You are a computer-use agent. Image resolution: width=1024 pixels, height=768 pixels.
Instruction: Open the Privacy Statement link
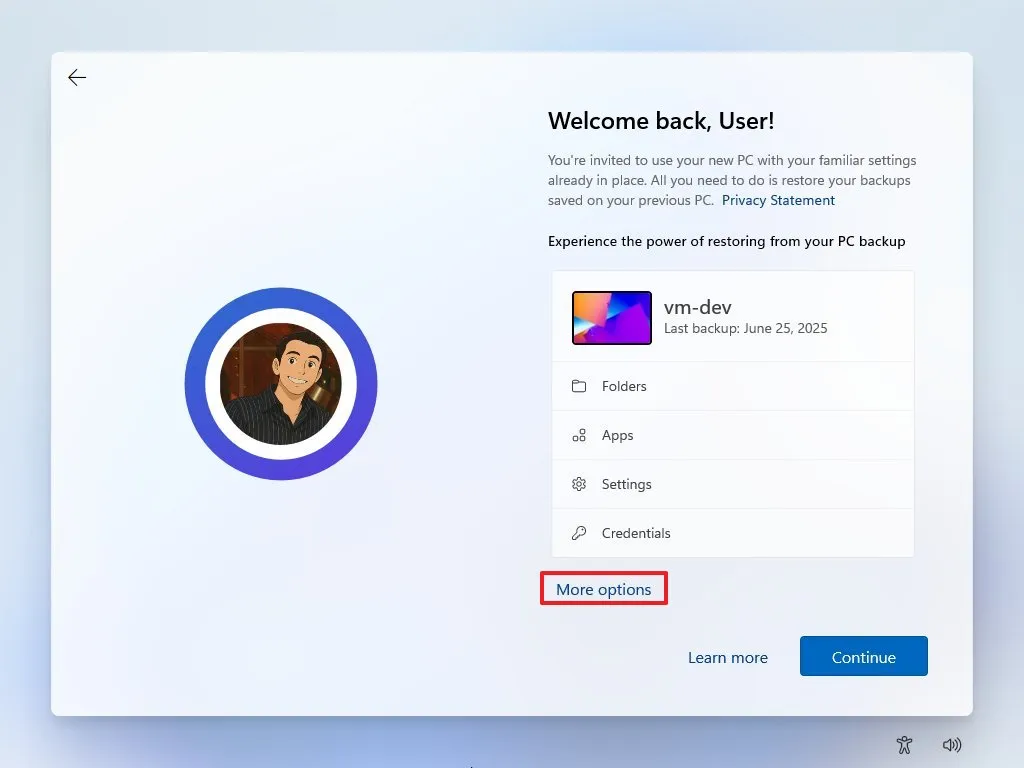pos(778,200)
